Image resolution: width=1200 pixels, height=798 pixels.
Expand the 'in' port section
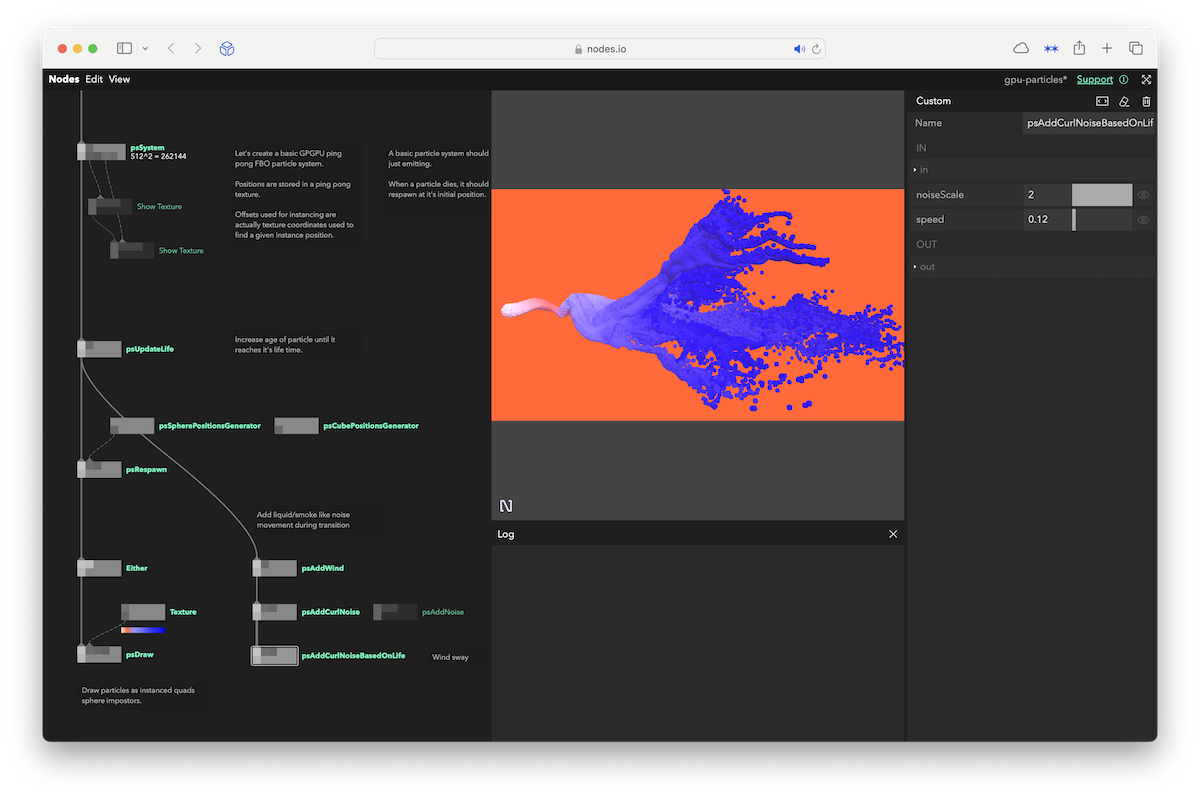point(916,170)
